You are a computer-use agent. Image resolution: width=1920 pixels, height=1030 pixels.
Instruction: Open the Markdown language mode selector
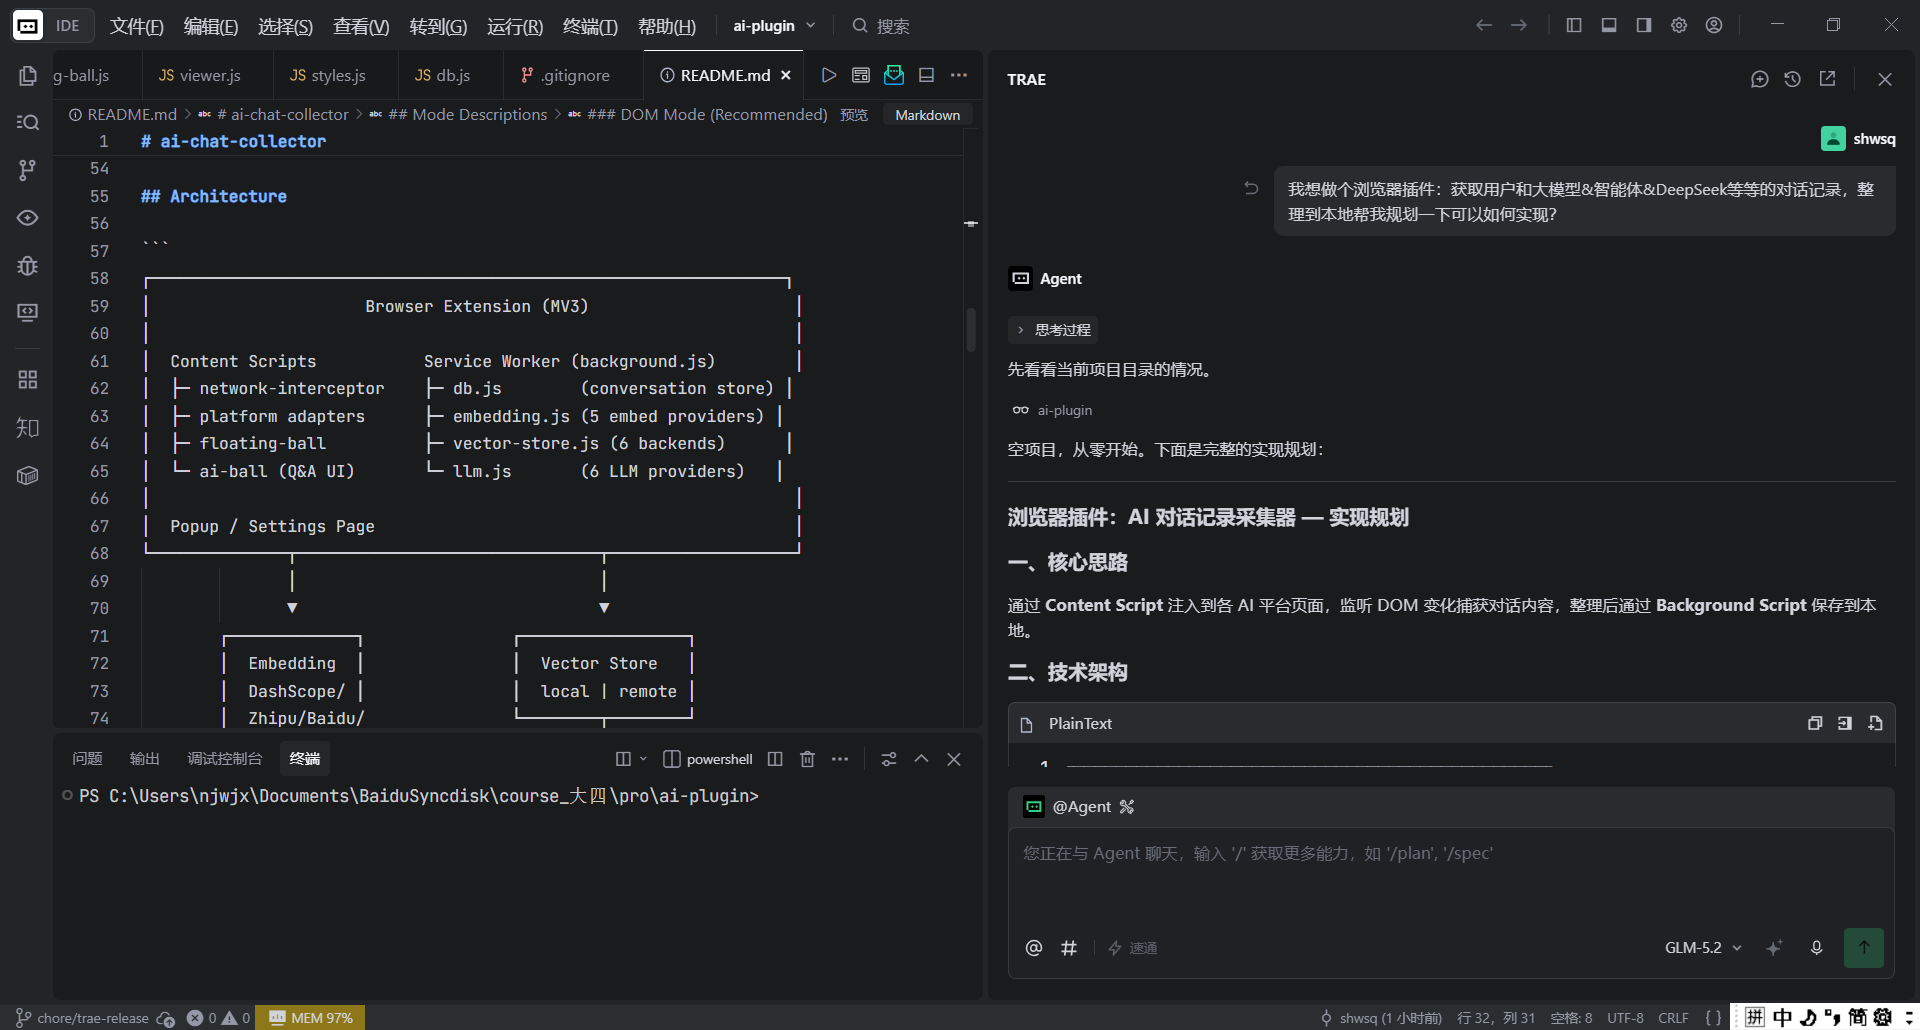click(x=927, y=115)
